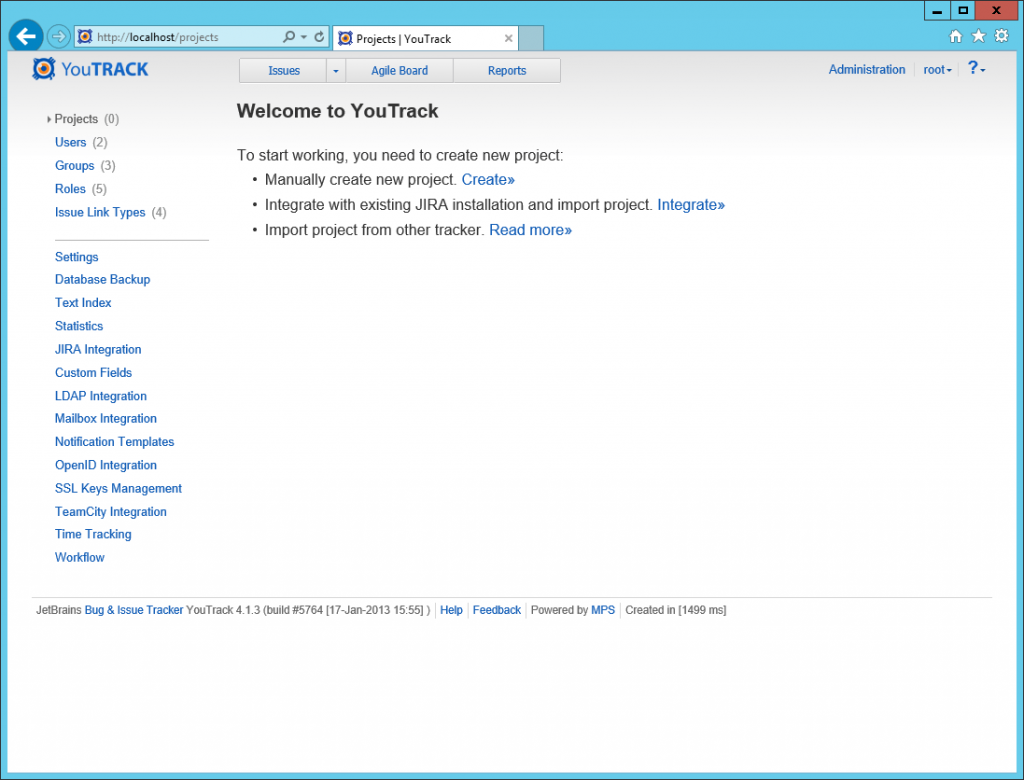Open the Help question mark menu
This screenshot has width=1024, height=780.
click(976, 69)
